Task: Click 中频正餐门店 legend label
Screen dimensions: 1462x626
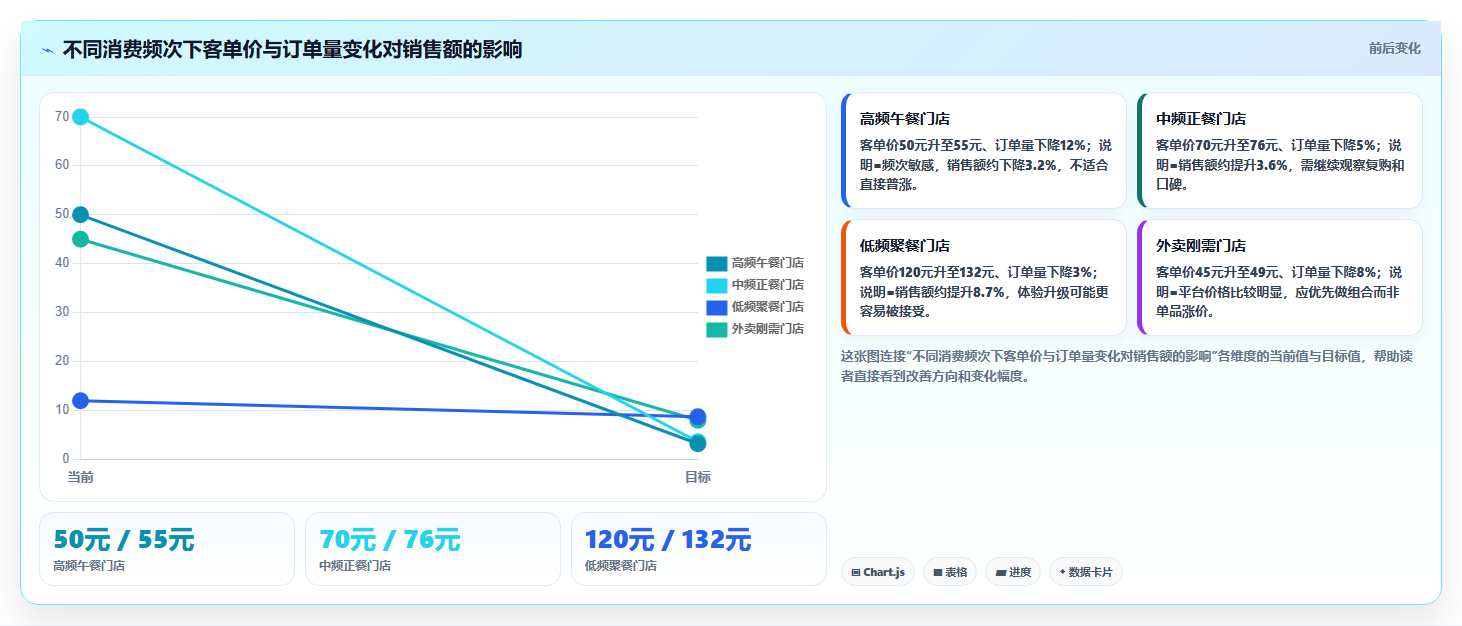Action: [768, 285]
